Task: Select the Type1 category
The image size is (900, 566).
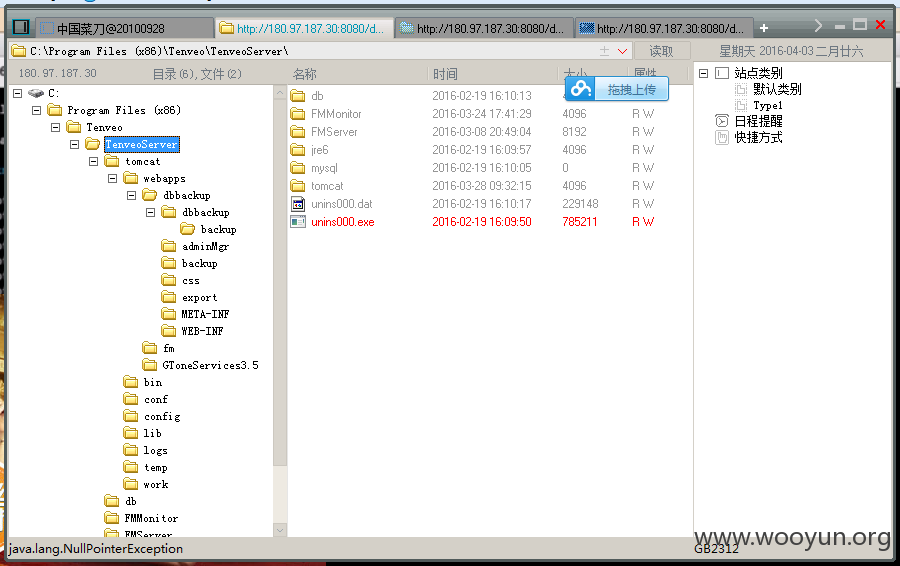Action: tap(767, 106)
